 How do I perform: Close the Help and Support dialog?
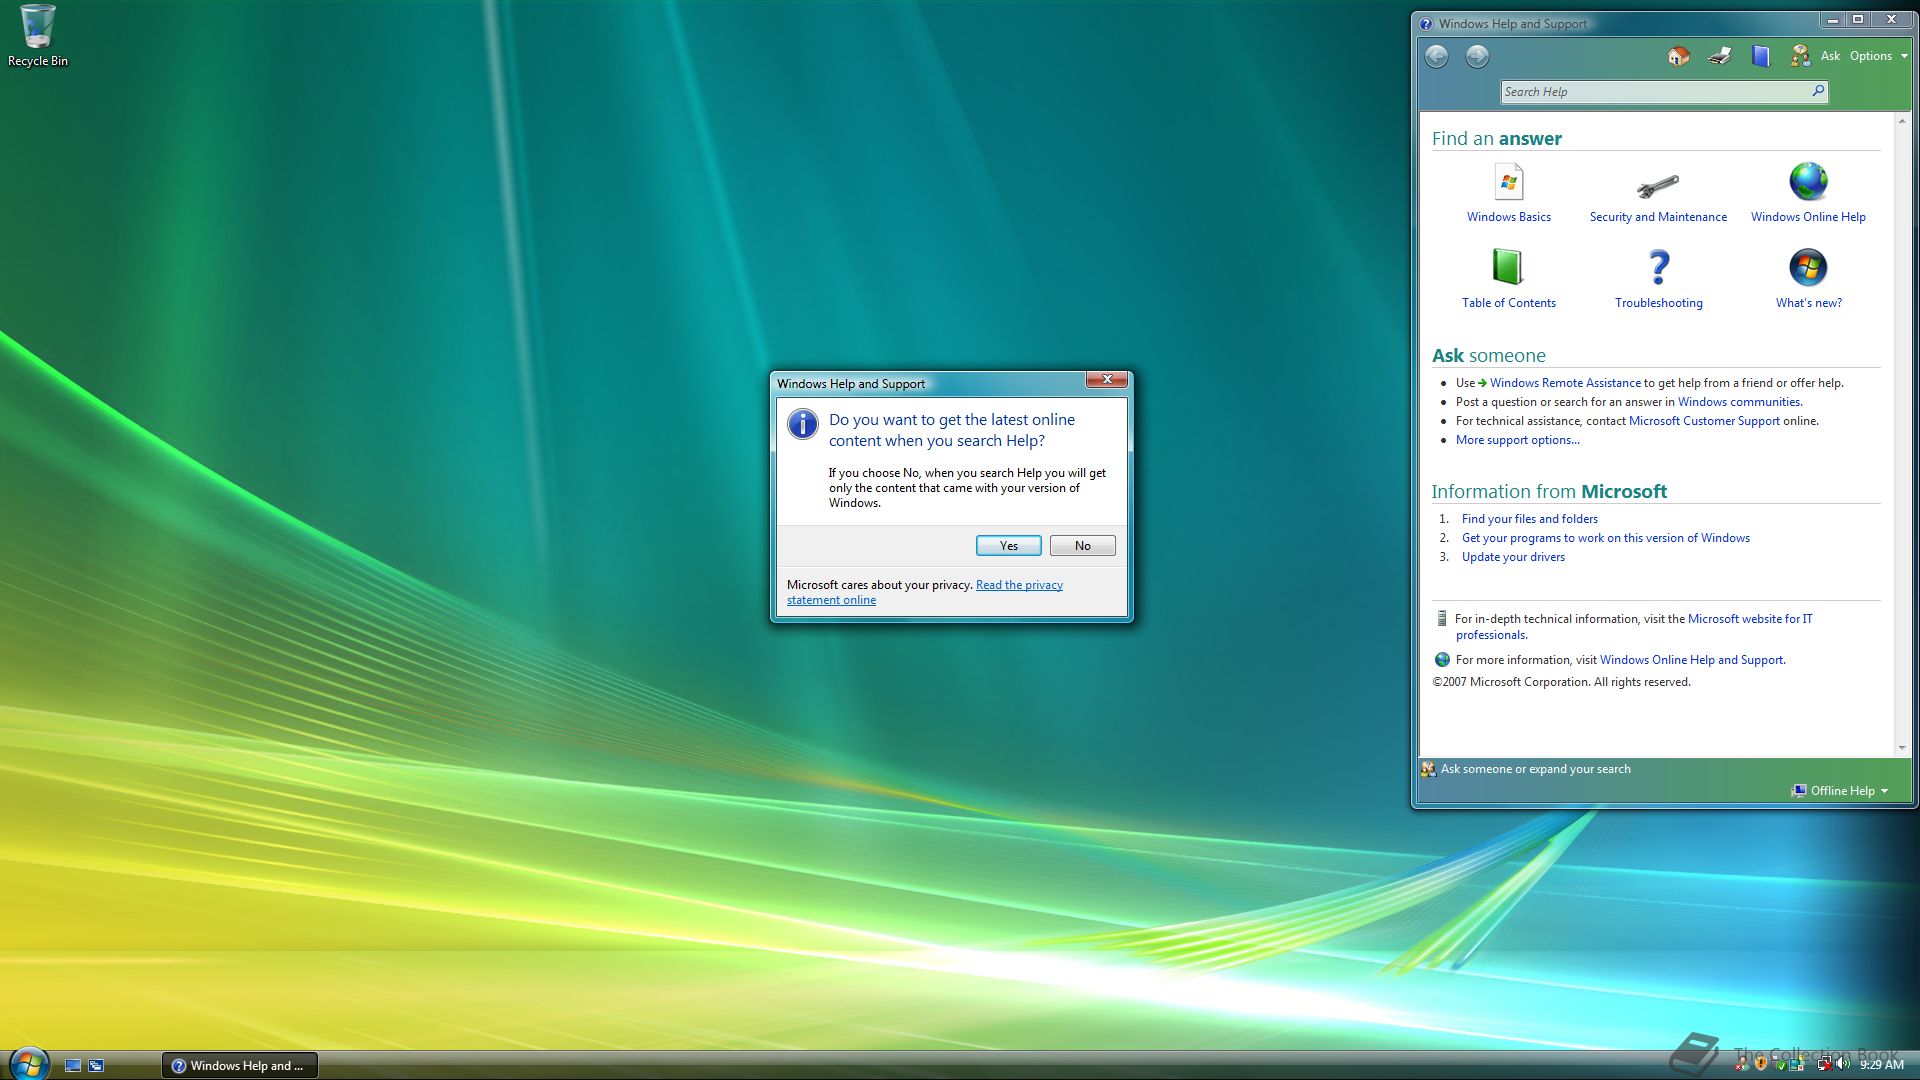point(1107,380)
